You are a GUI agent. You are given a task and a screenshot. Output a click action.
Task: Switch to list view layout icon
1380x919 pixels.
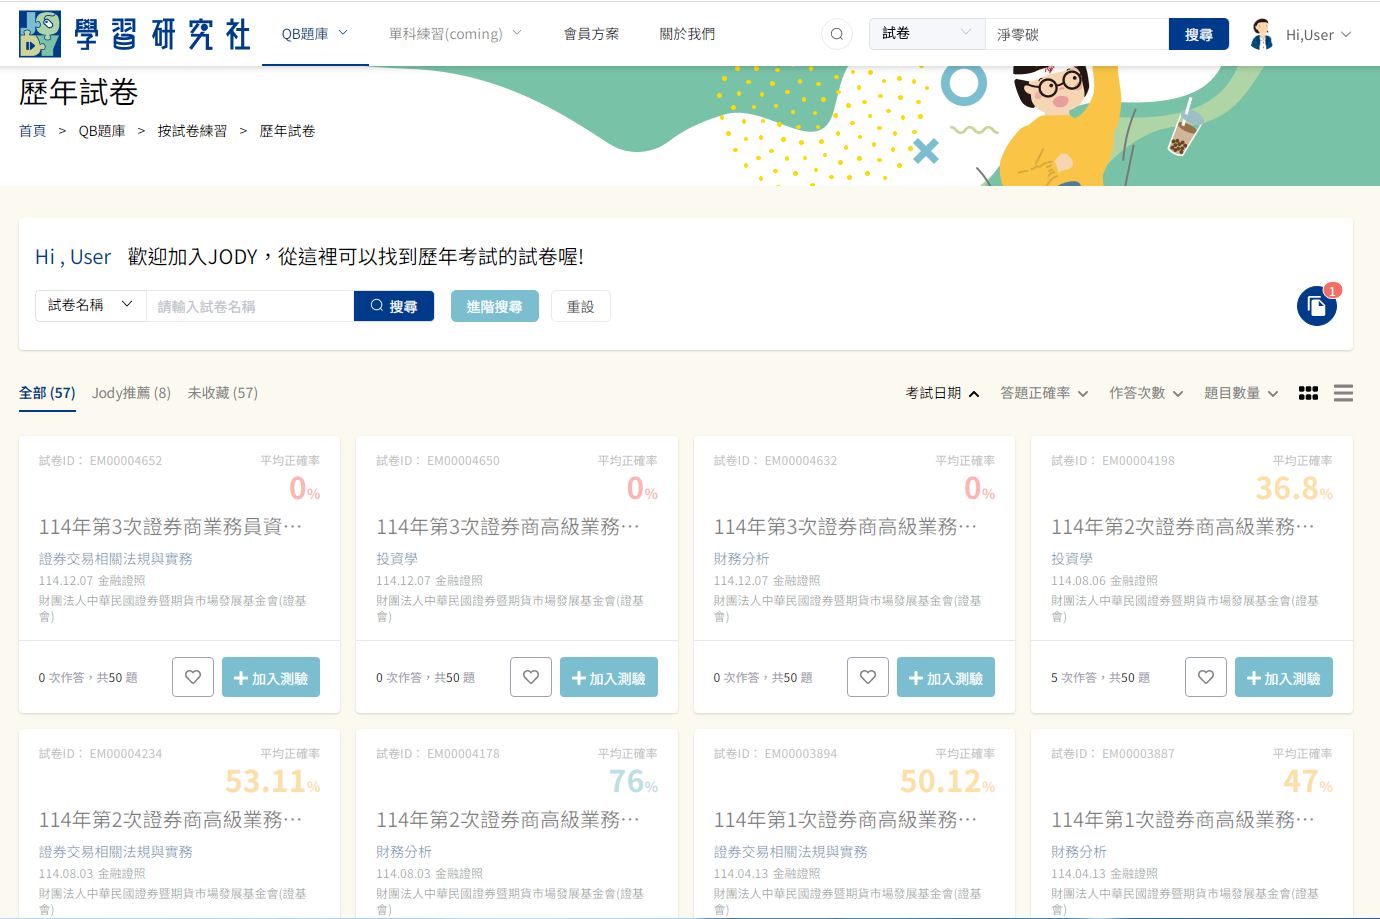coord(1343,393)
